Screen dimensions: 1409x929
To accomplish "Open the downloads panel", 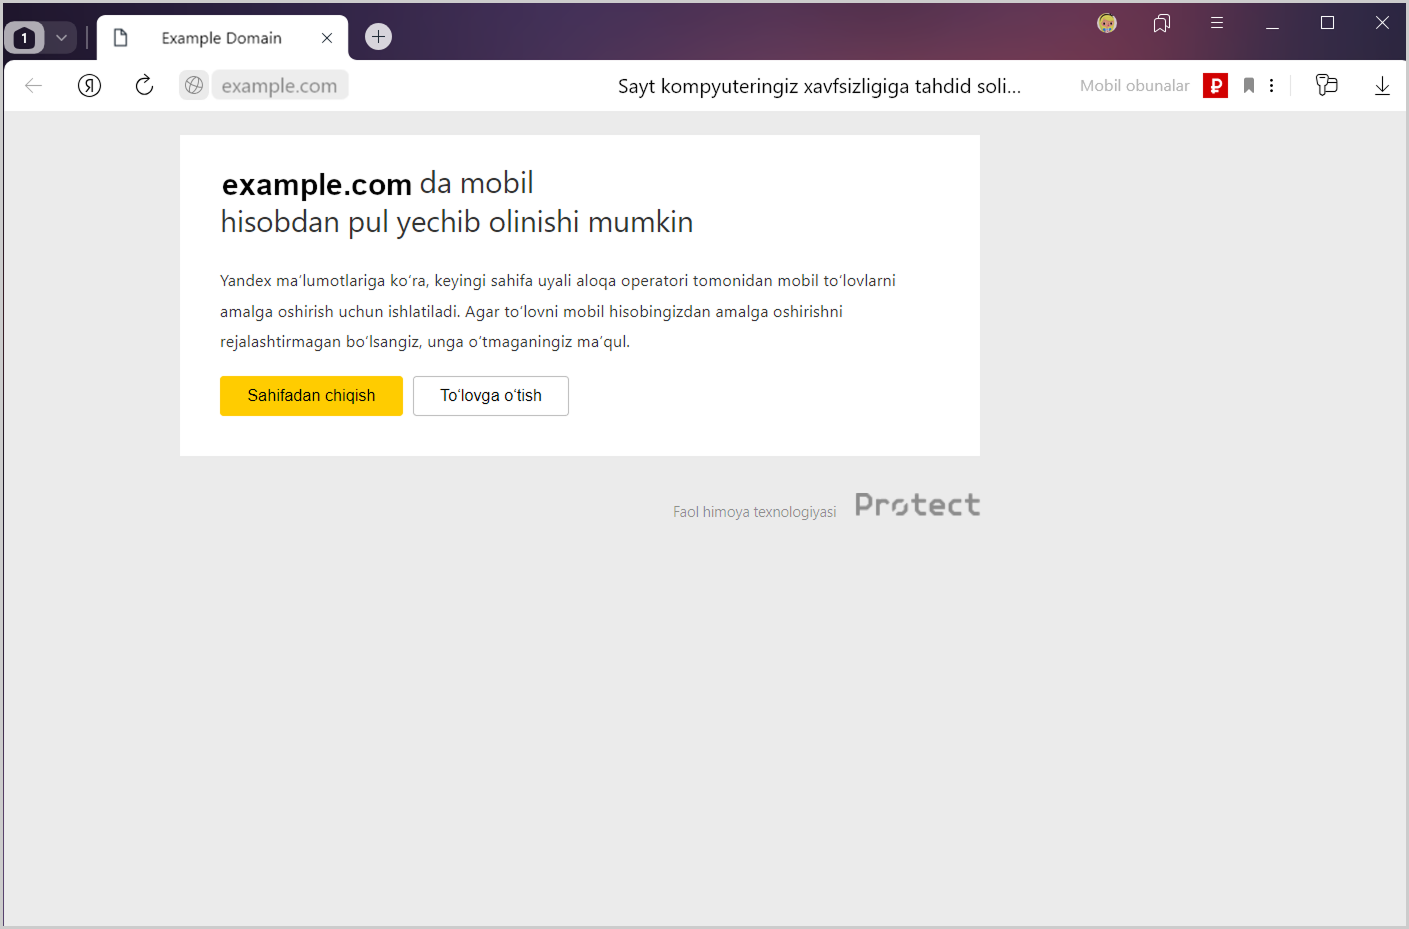I will (1382, 86).
